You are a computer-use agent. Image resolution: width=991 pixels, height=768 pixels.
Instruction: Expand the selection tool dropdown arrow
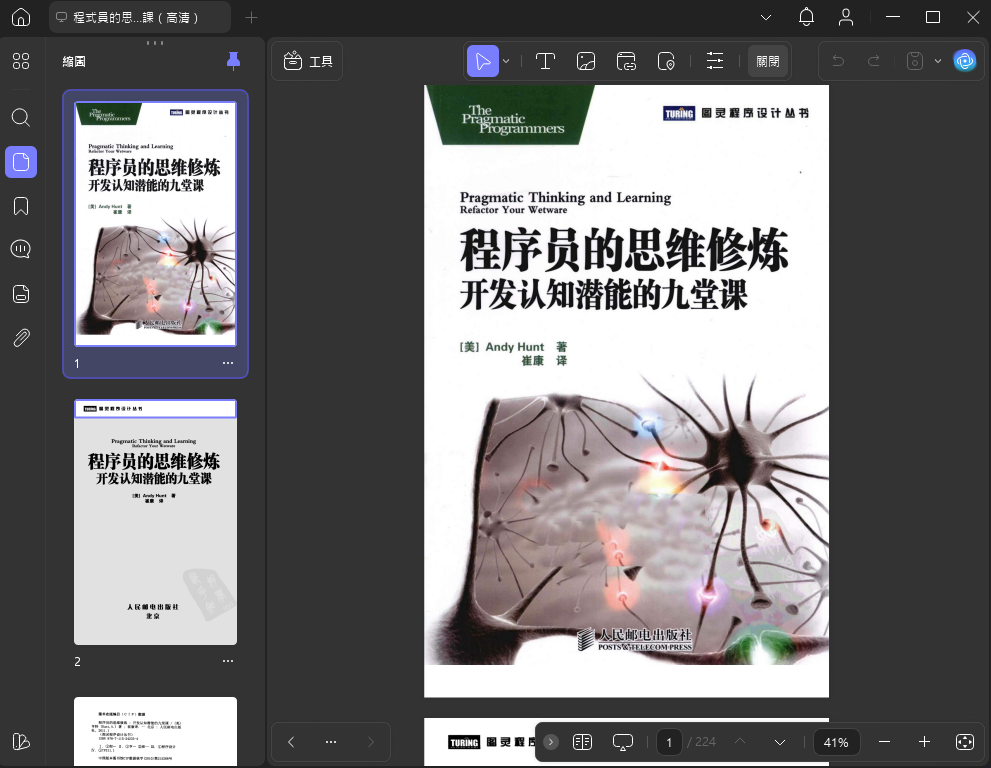[x=506, y=61]
